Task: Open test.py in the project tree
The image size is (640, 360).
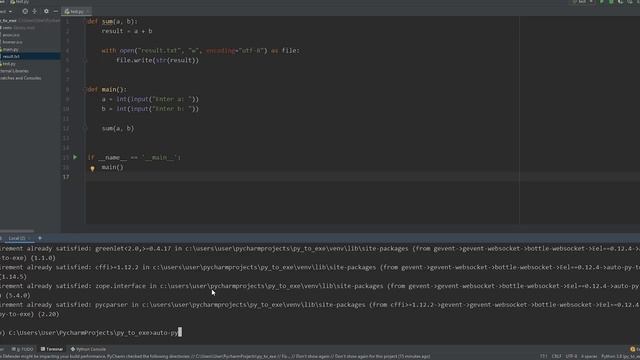Action: pos(9,64)
